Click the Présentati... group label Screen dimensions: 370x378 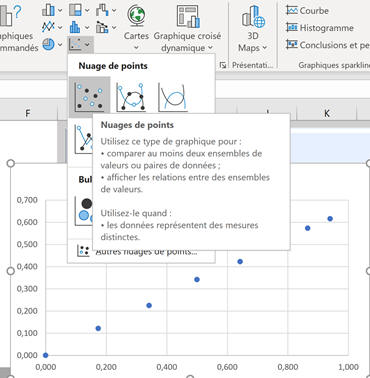click(x=252, y=65)
